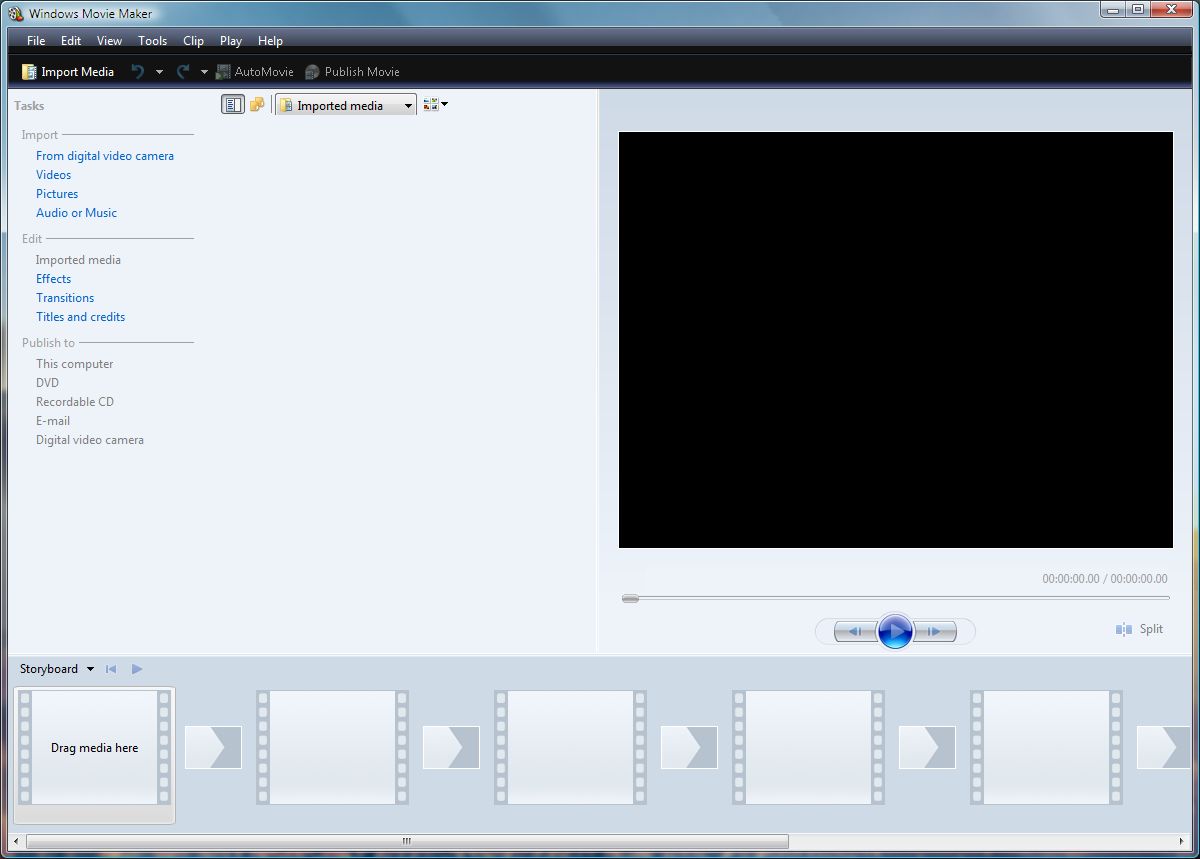
Task: Click the Previous Frame button
Action: [x=855, y=631]
